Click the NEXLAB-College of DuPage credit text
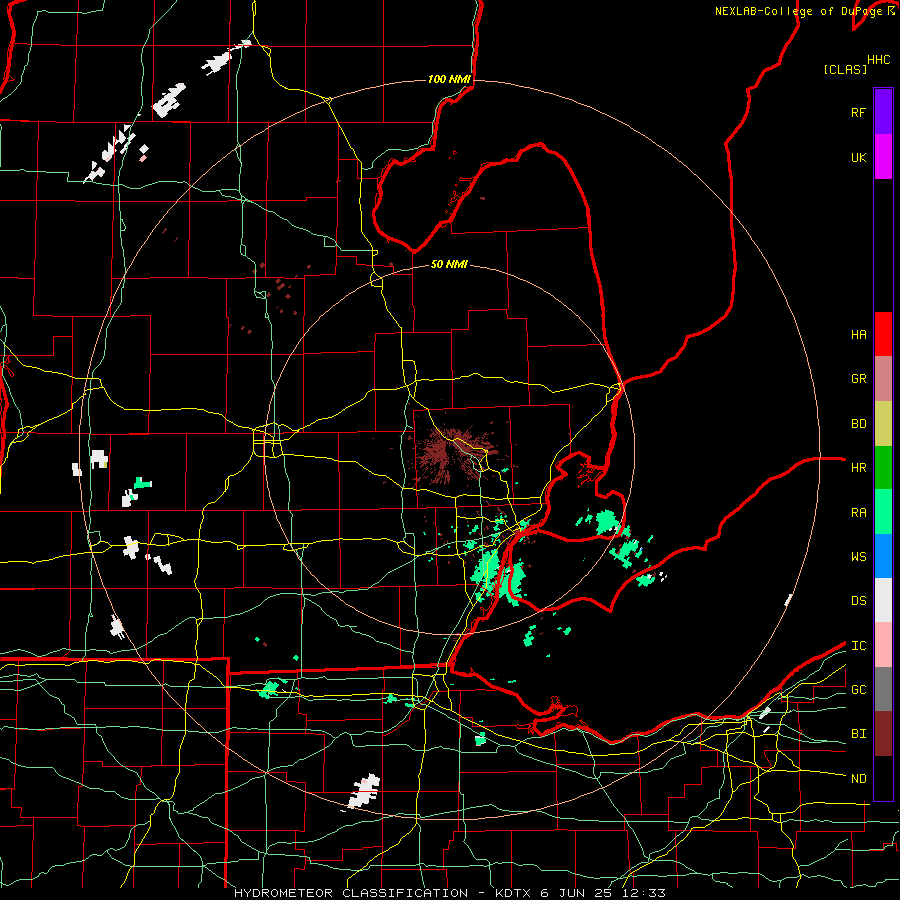Image resolution: width=900 pixels, height=900 pixels. click(x=799, y=11)
